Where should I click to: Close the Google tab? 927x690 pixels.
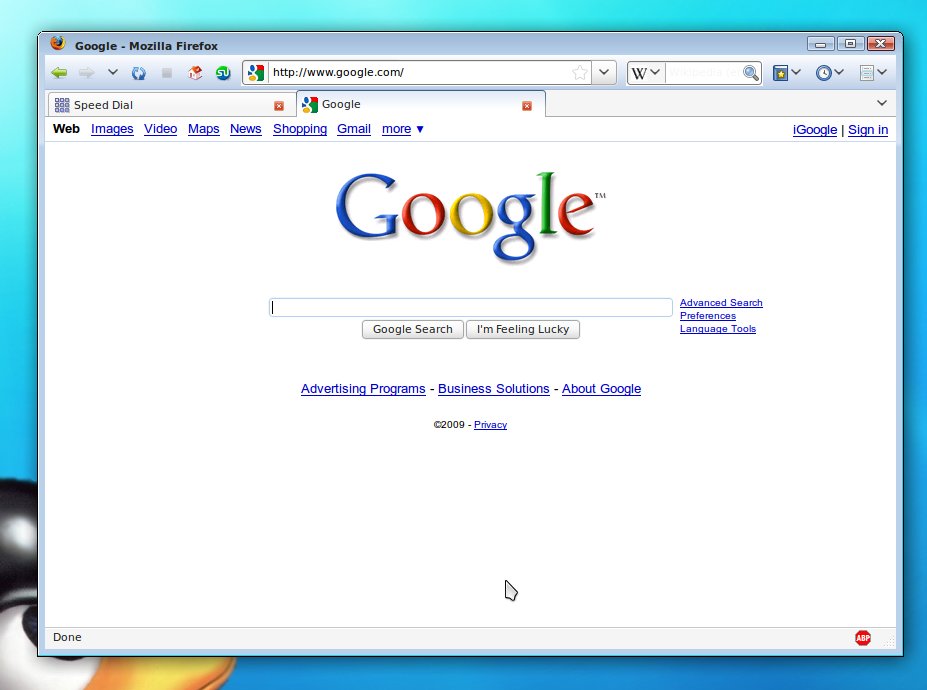click(527, 106)
